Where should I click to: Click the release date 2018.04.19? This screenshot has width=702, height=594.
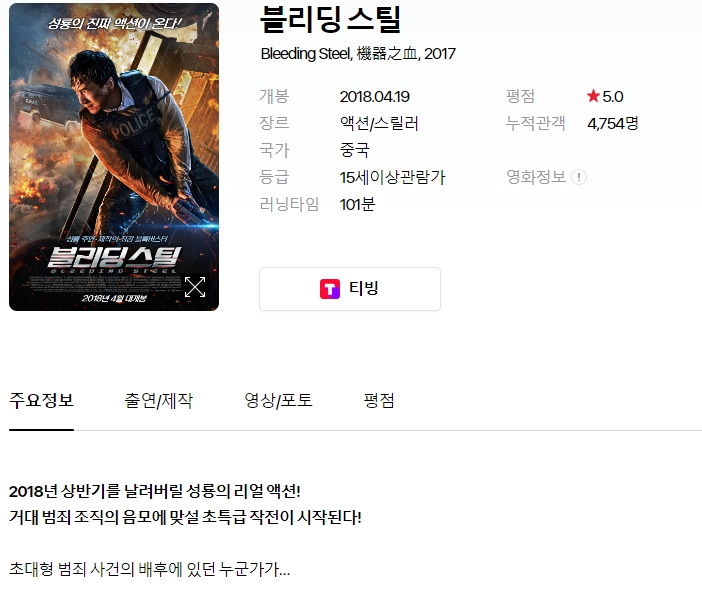375,97
